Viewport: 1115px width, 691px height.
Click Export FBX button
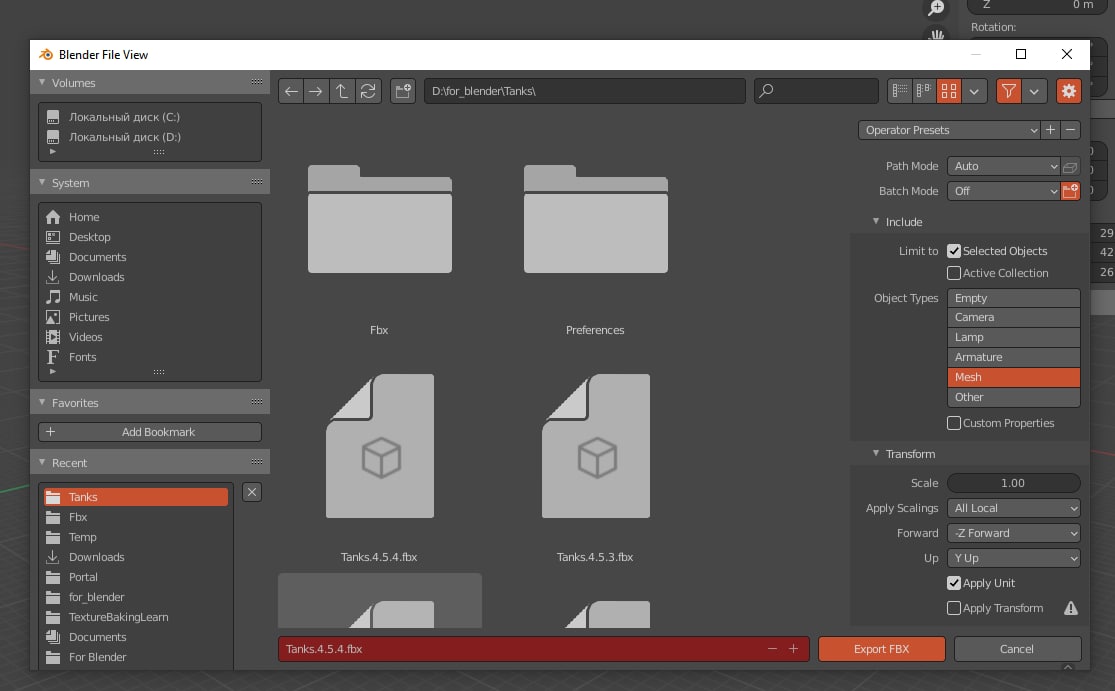[x=882, y=649]
